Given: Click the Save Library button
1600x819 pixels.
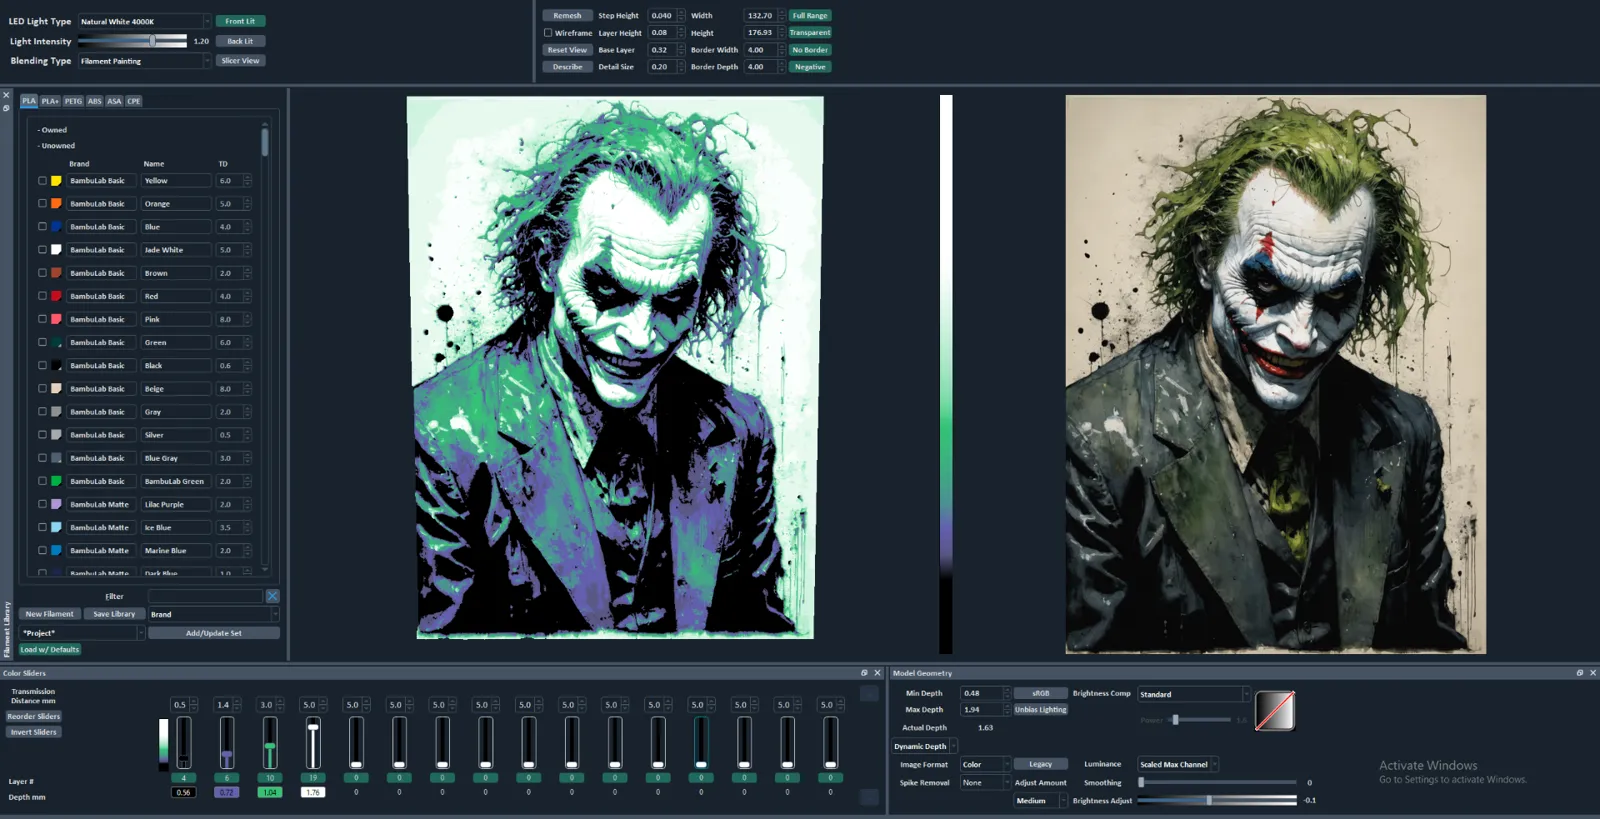Looking at the screenshot, I should [x=114, y=614].
